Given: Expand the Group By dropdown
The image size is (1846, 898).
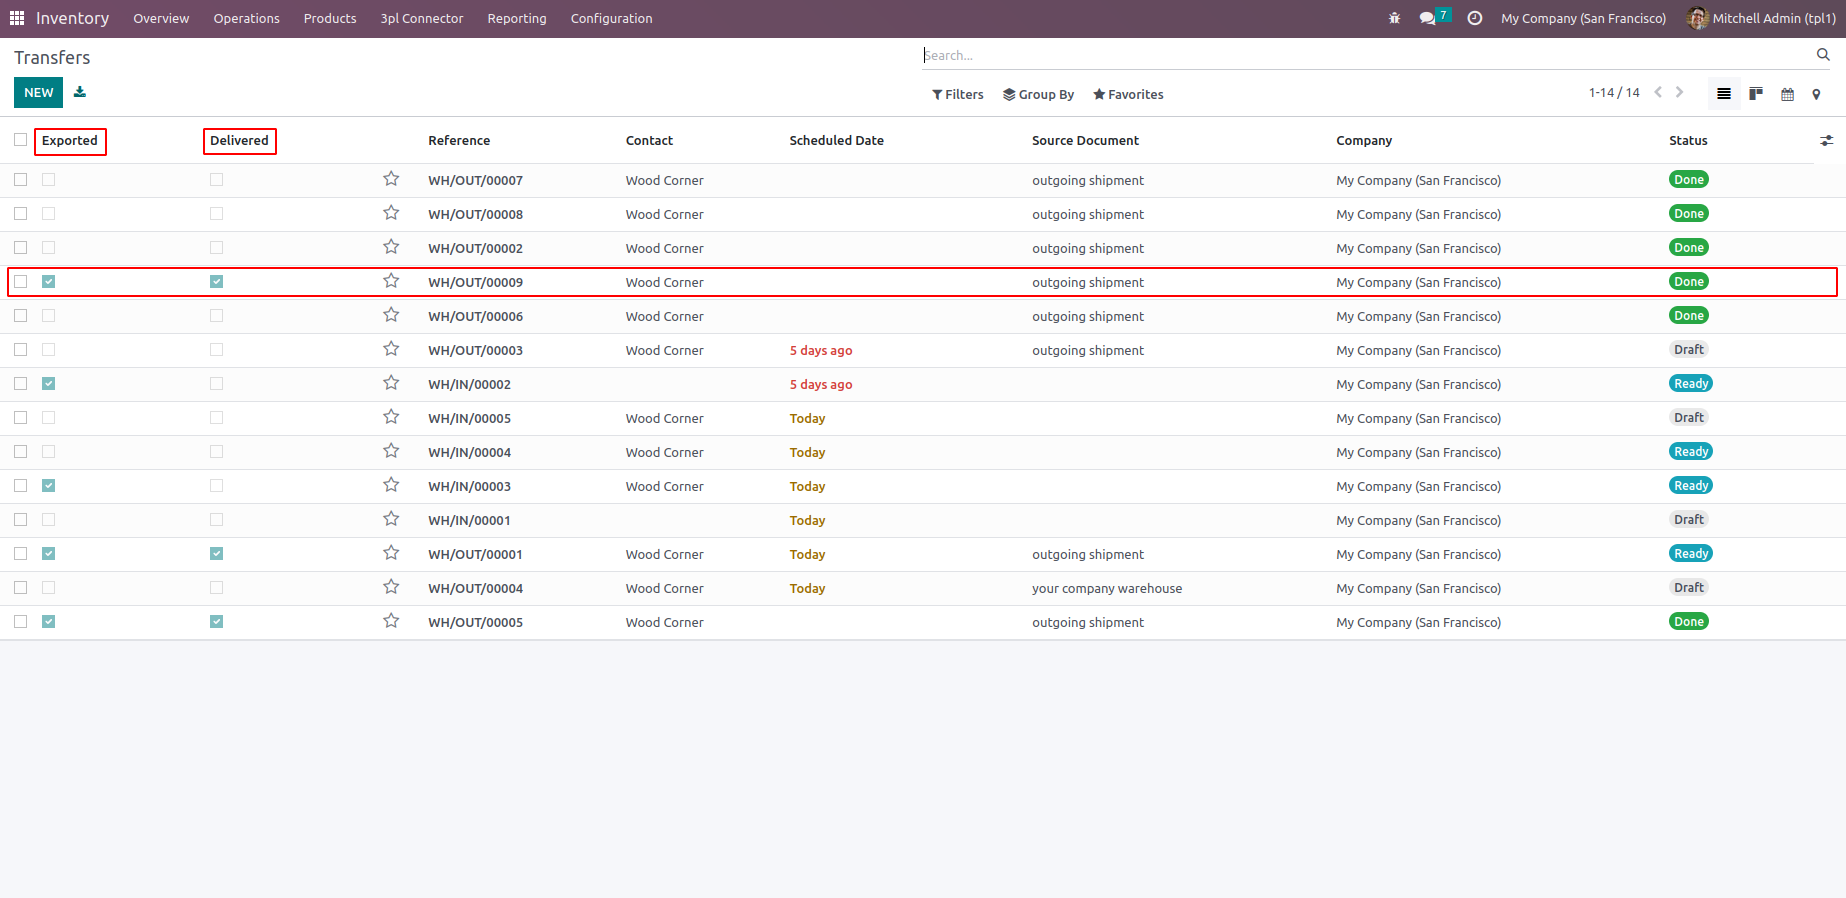Looking at the screenshot, I should (x=1038, y=94).
